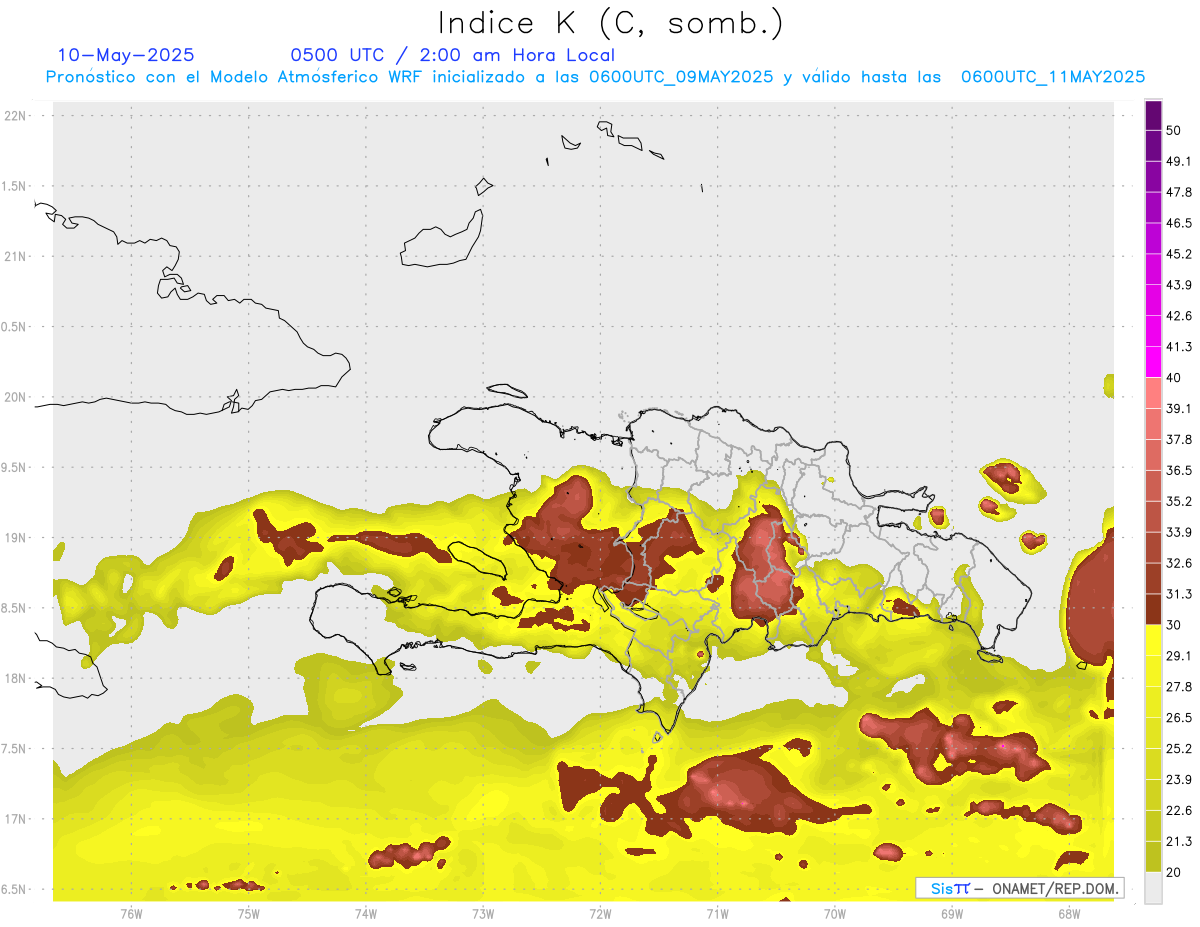Click the '33.9' value on the color scale
Screen dimensions: 1200x927
[x=1179, y=532]
